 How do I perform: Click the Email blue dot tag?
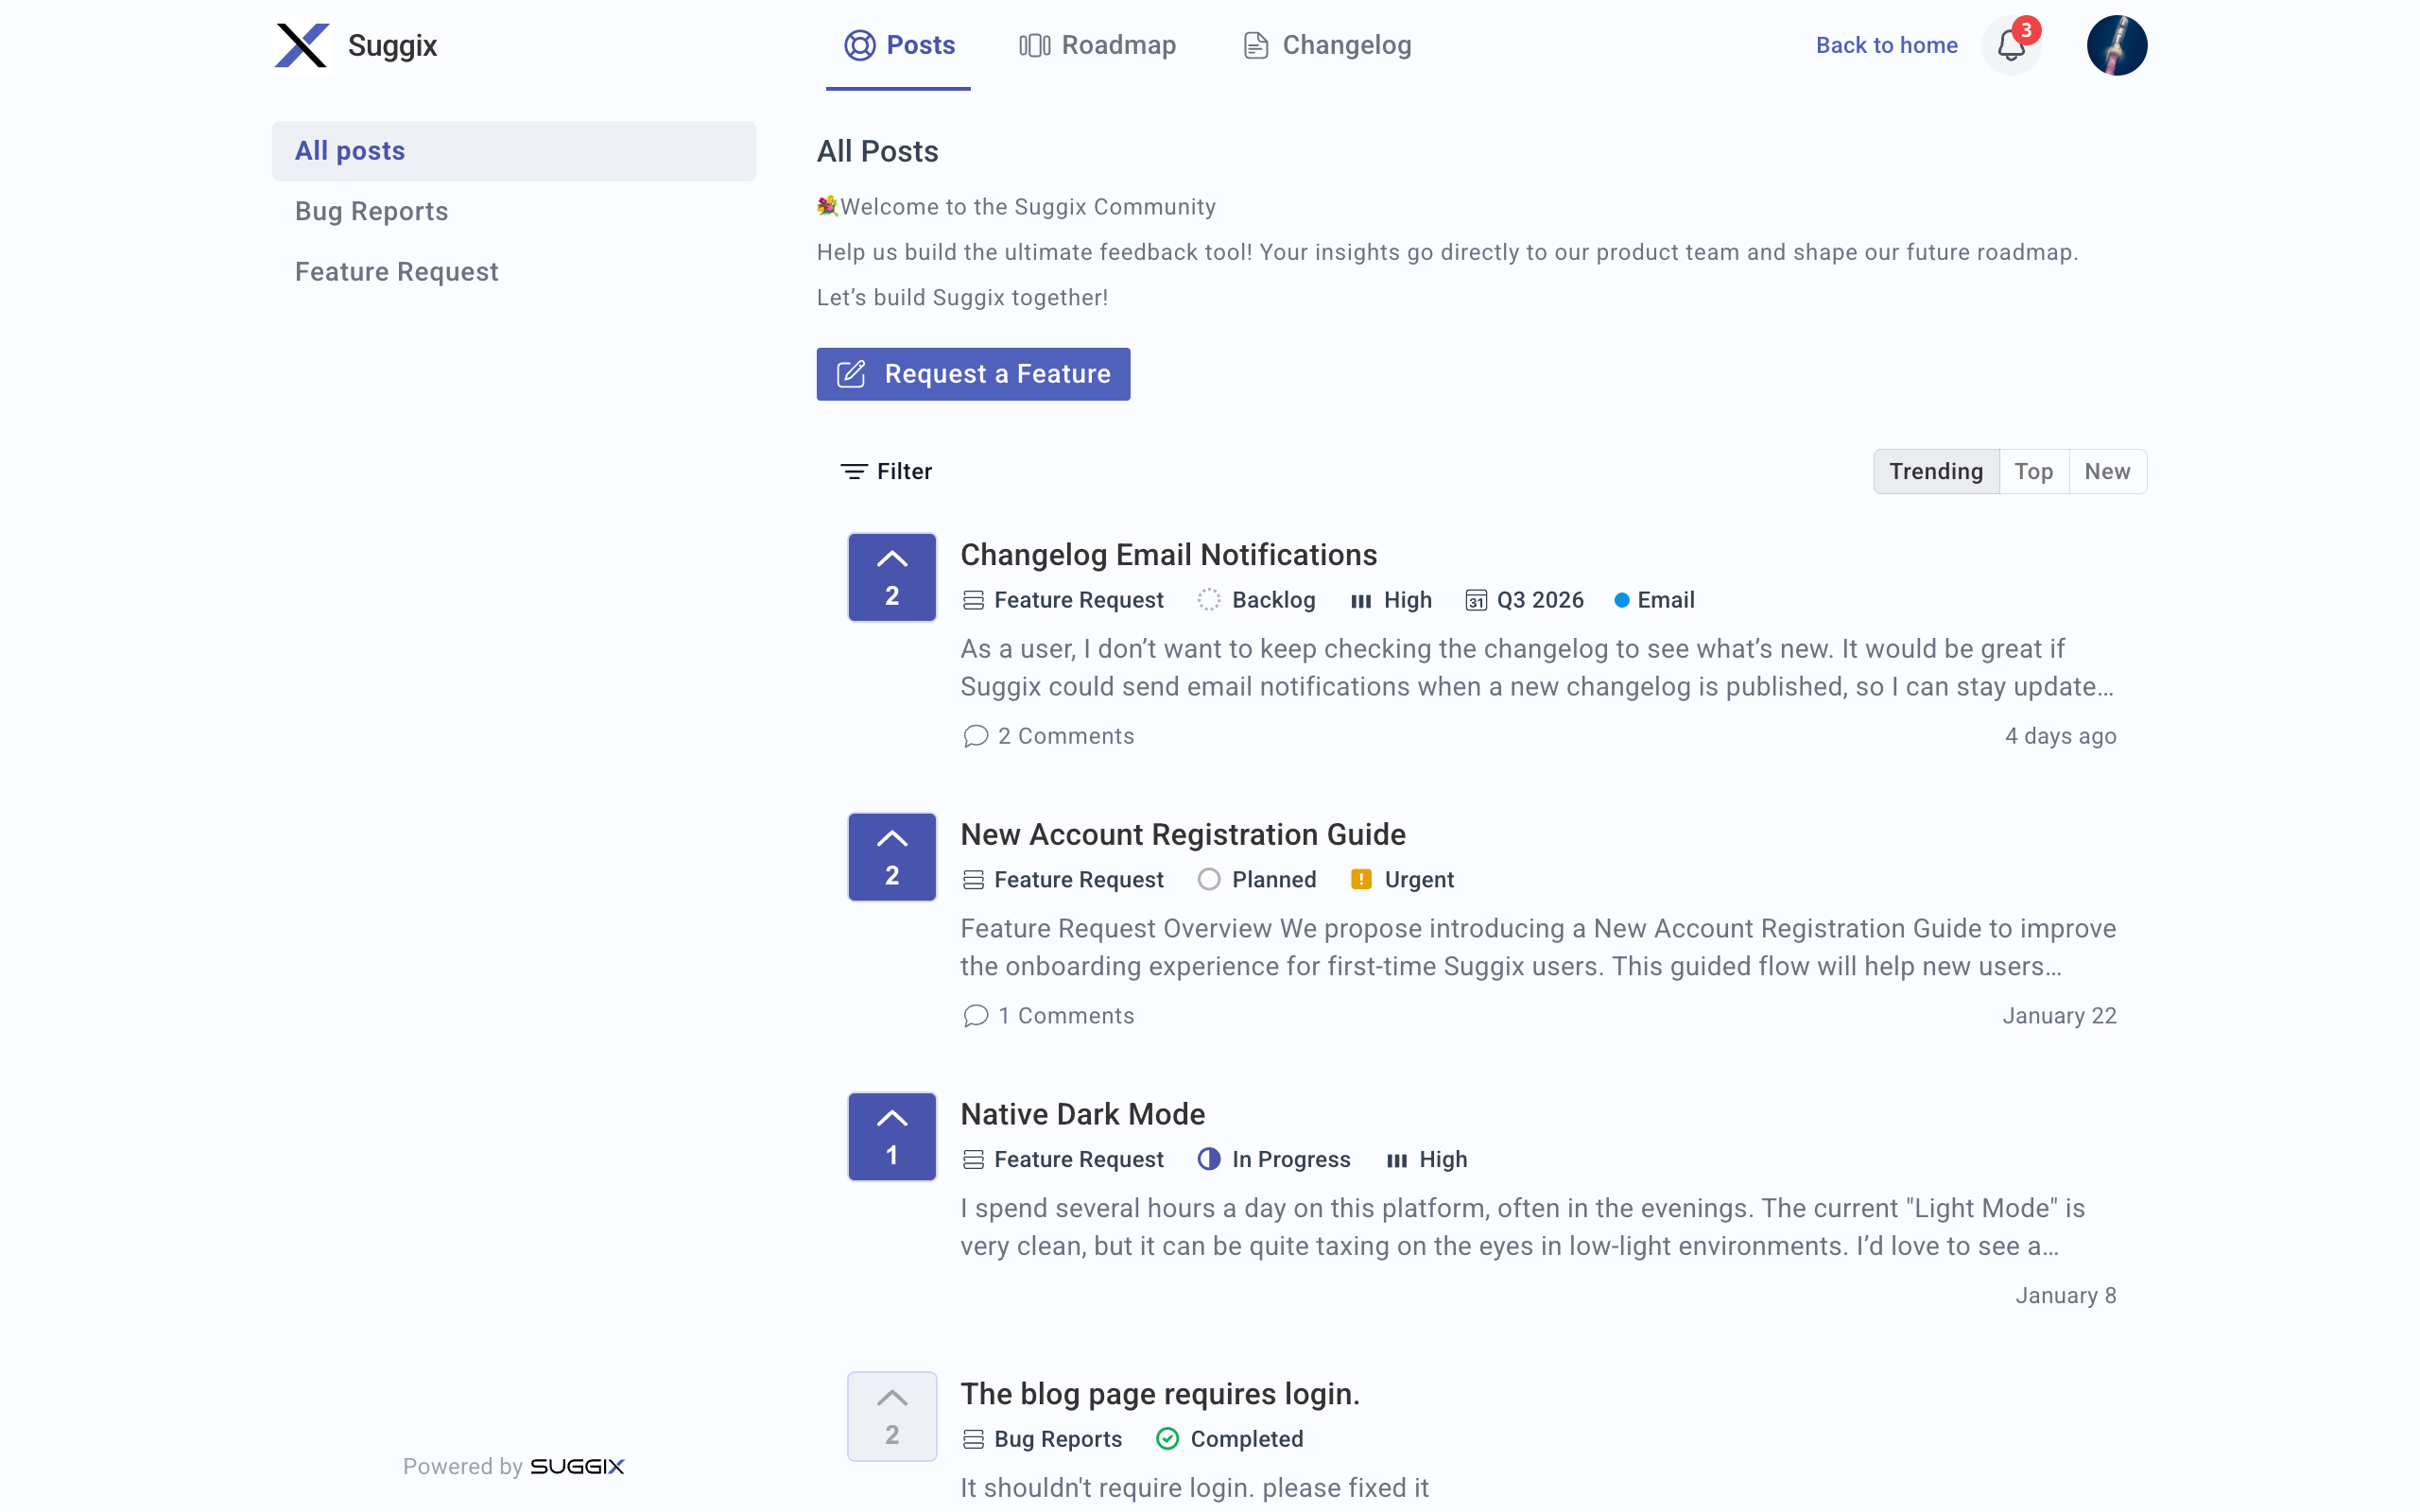click(1621, 600)
